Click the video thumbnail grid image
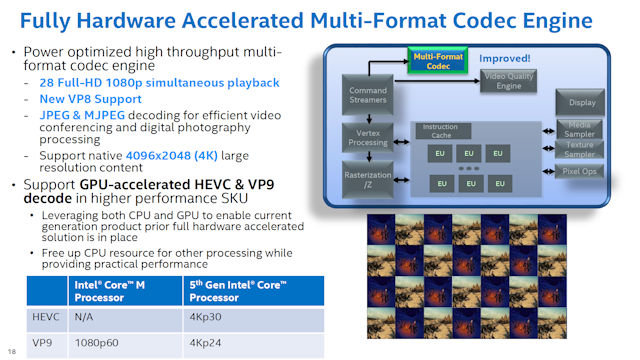Viewport: 640px width, 360px height. pos(467,276)
